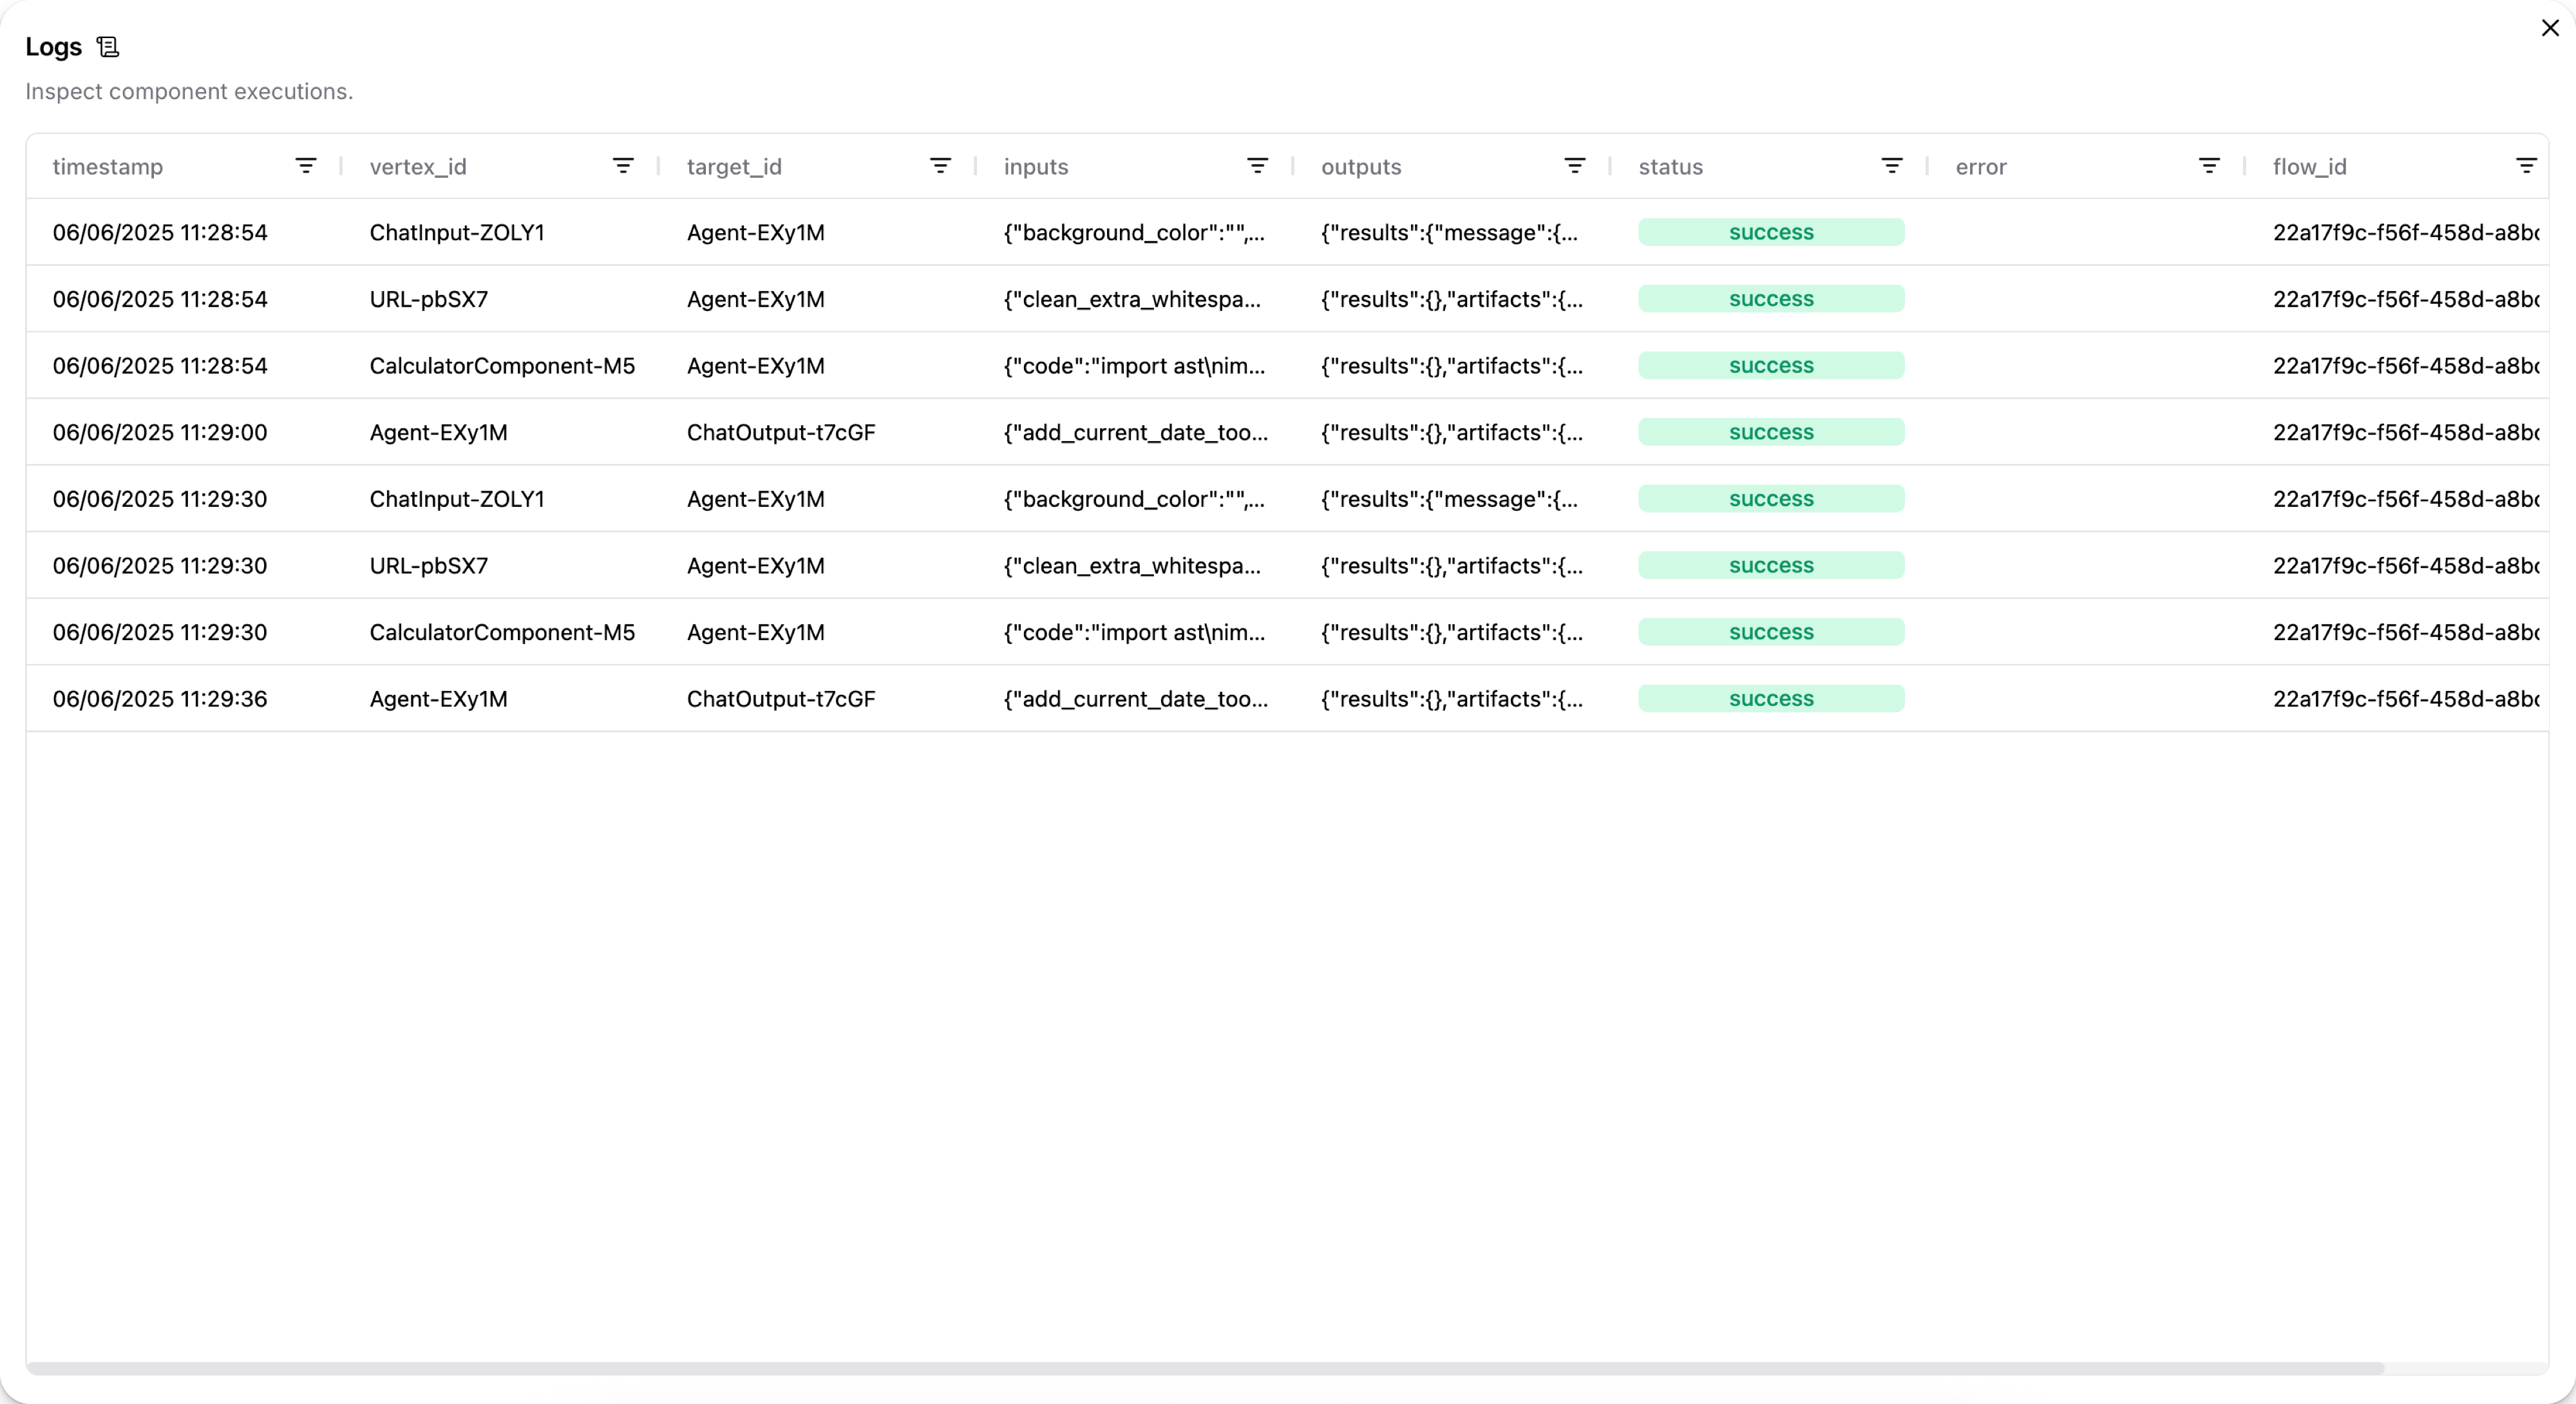Open filter menu for flow_id column
The image size is (2576, 1404).
(x=2526, y=166)
